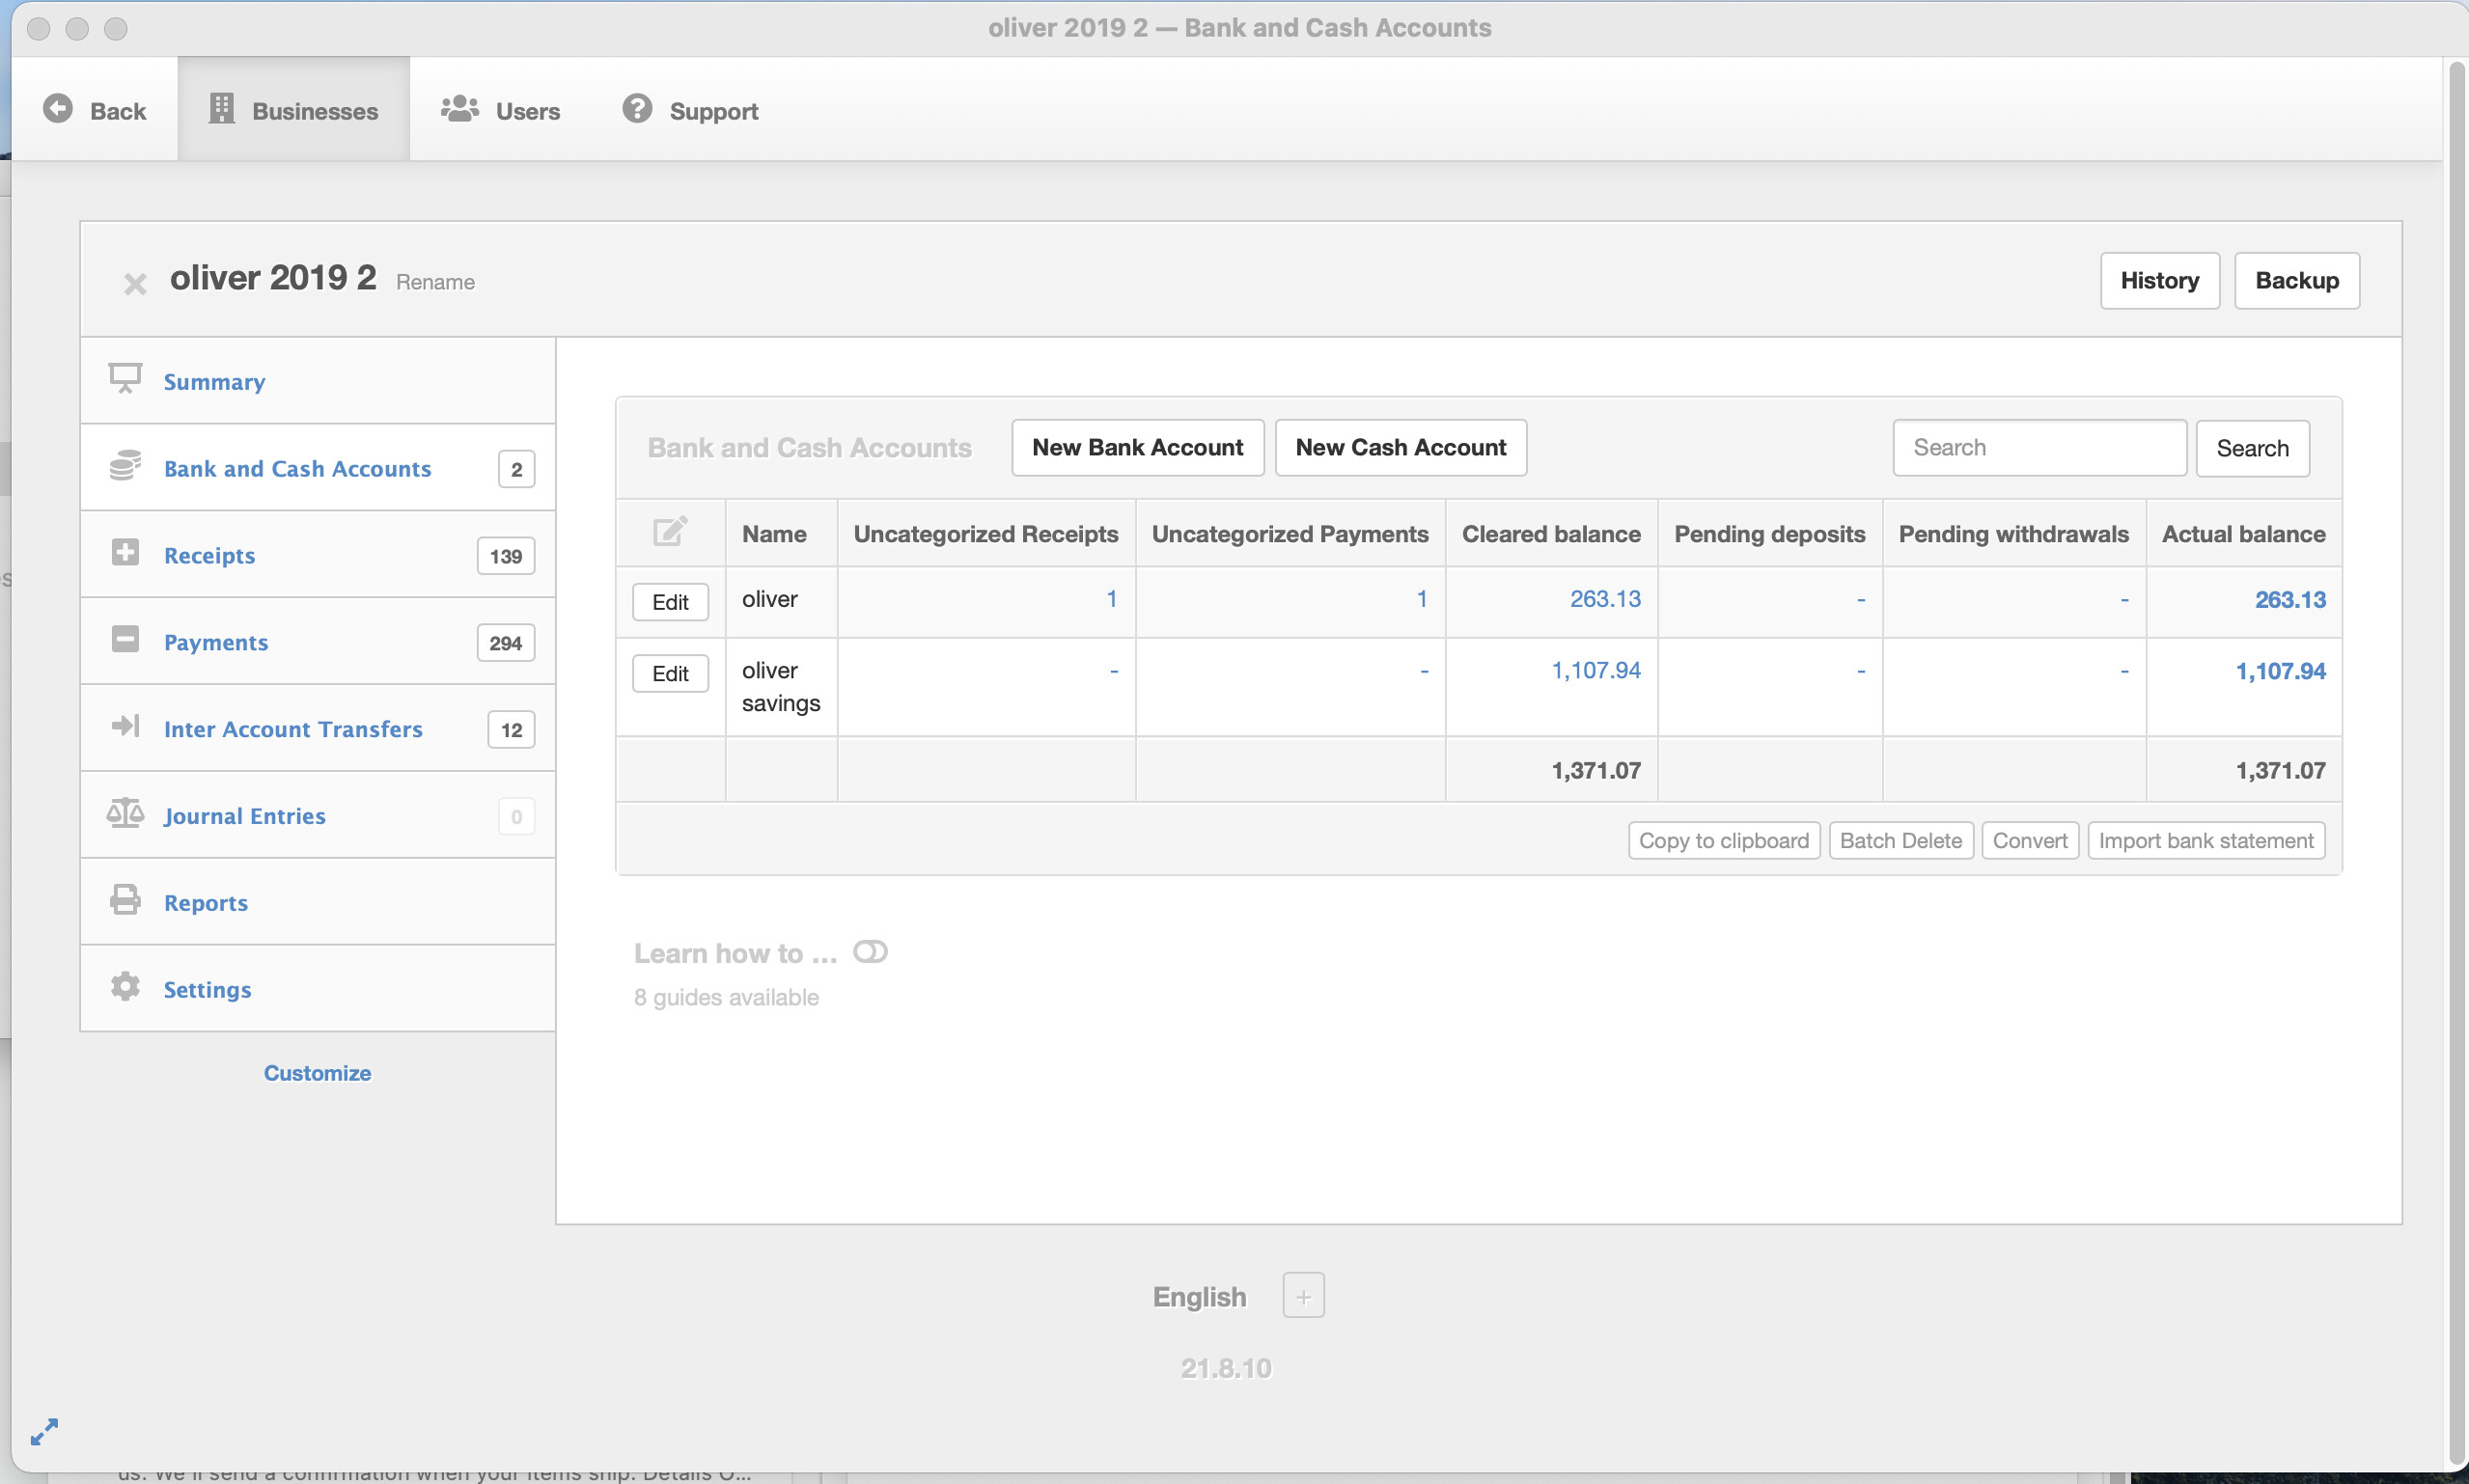This screenshot has width=2469, height=1484.
Task: Open the Customize link below sidebar
Action: (317, 1073)
